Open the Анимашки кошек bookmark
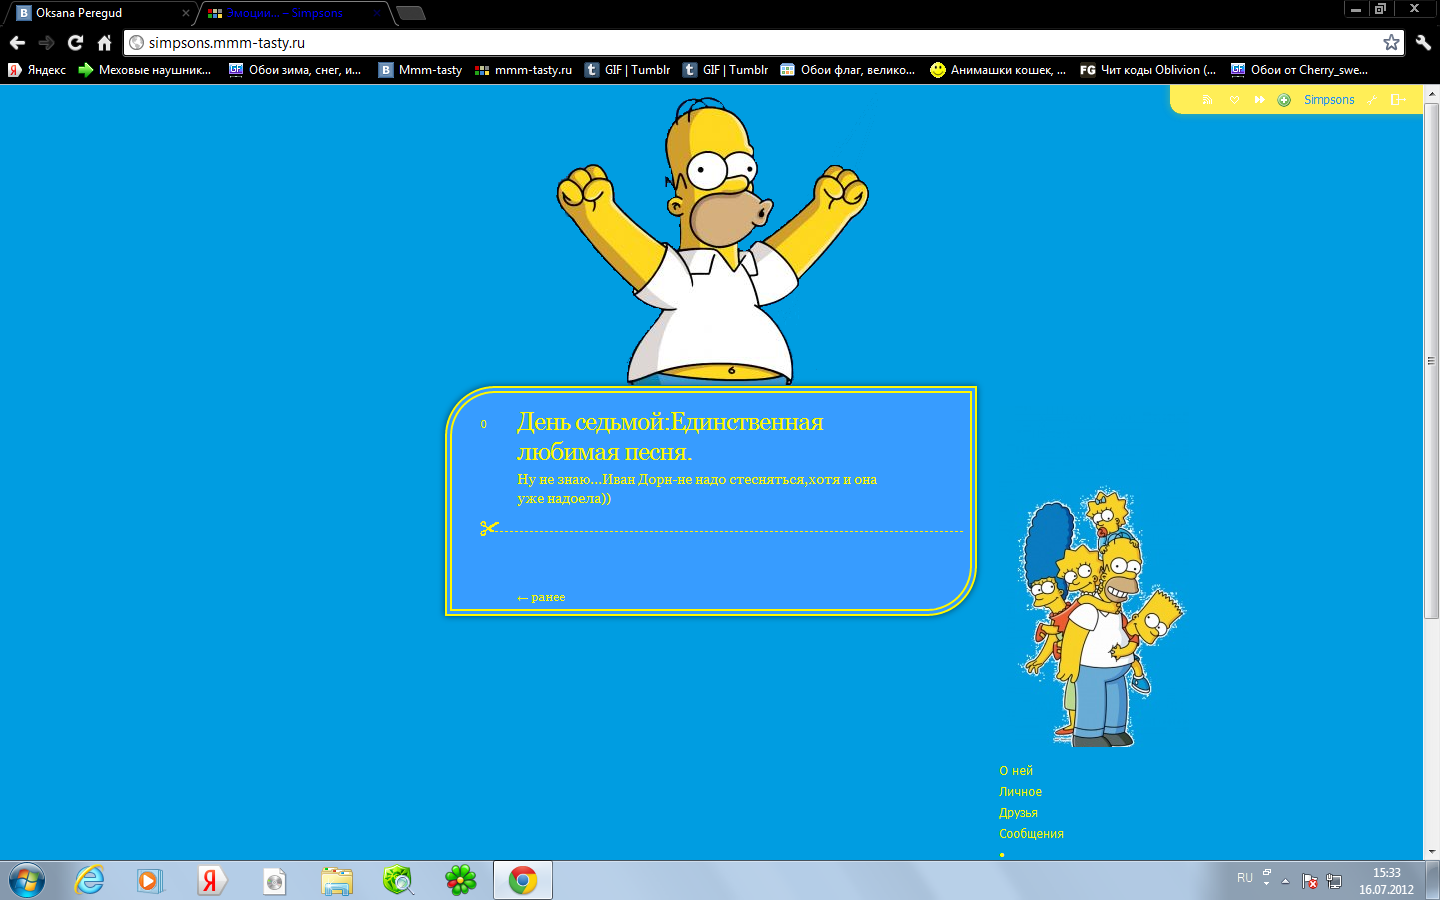The width and height of the screenshot is (1440, 900). pyautogui.click(x=998, y=70)
